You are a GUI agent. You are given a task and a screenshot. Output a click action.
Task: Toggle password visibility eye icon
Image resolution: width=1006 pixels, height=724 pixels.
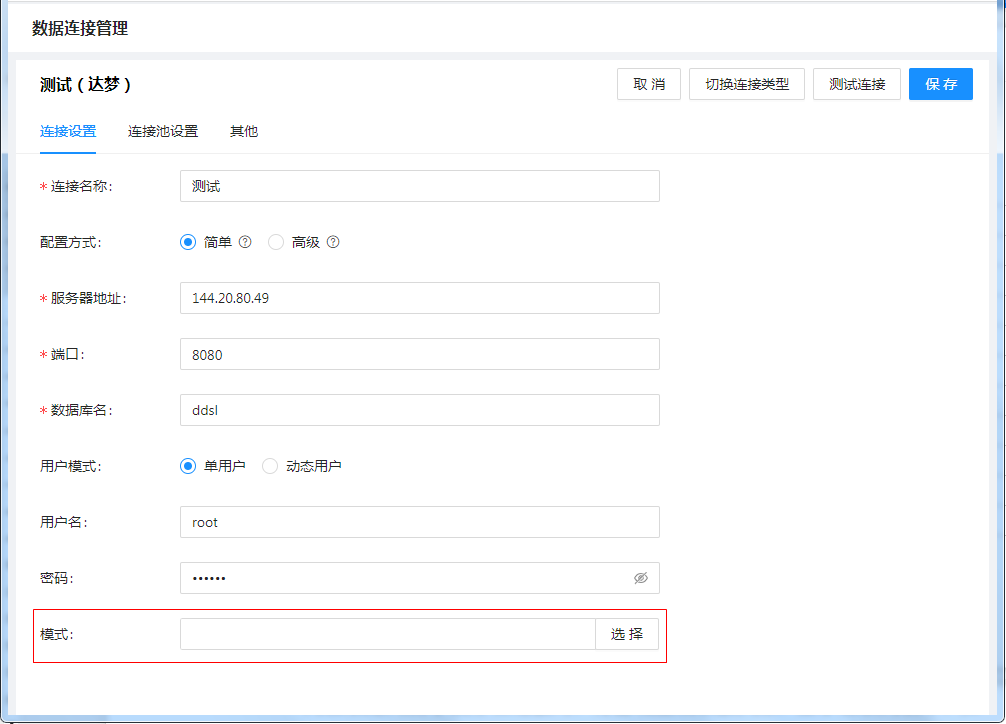(x=641, y=578)
